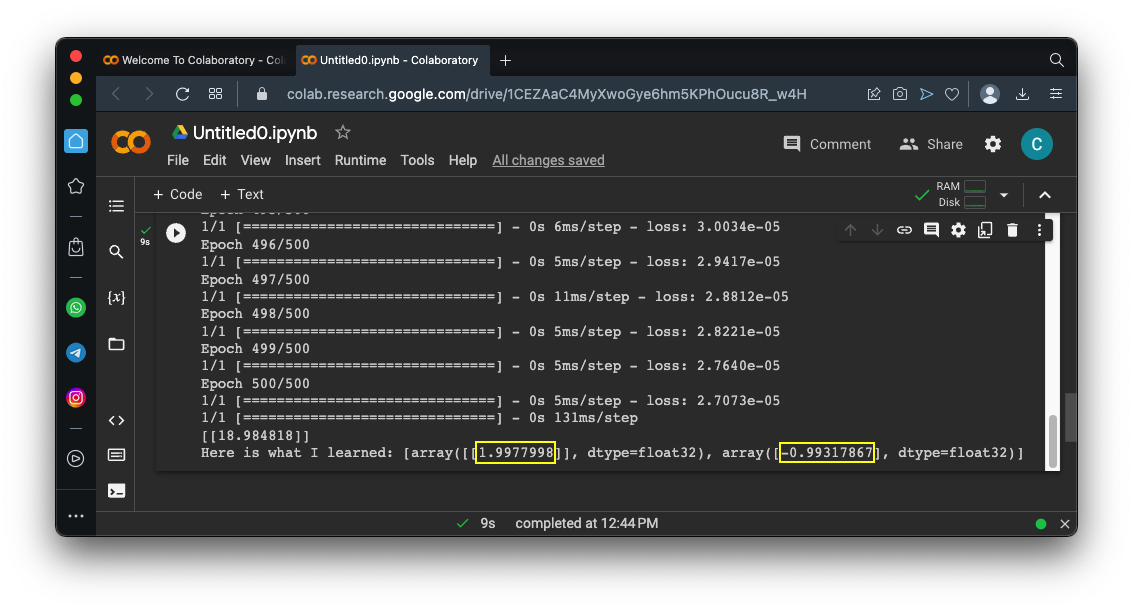Screen dimensions: 1133x610
Task: Open Colab settings gear icon
Action: (992, 144)
